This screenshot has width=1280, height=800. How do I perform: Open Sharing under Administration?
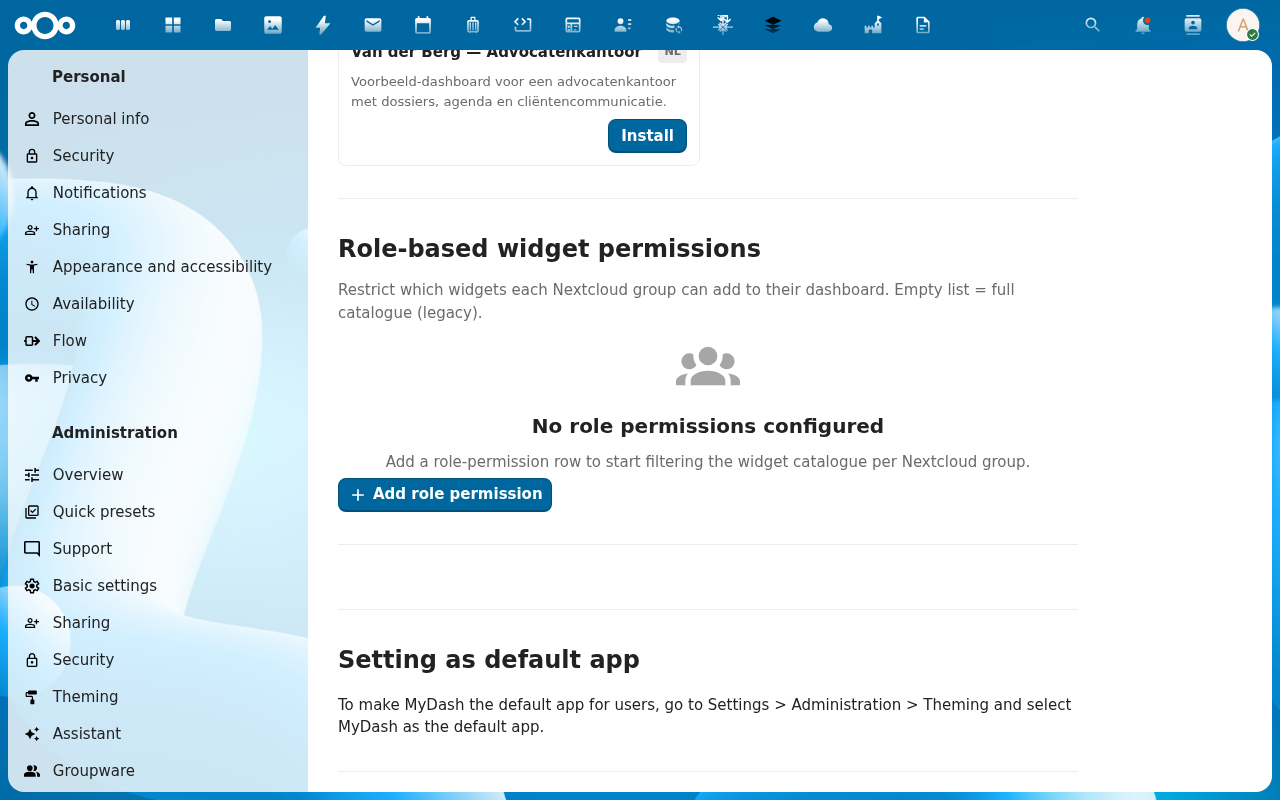pyautogui.click(x=158, y=623)
